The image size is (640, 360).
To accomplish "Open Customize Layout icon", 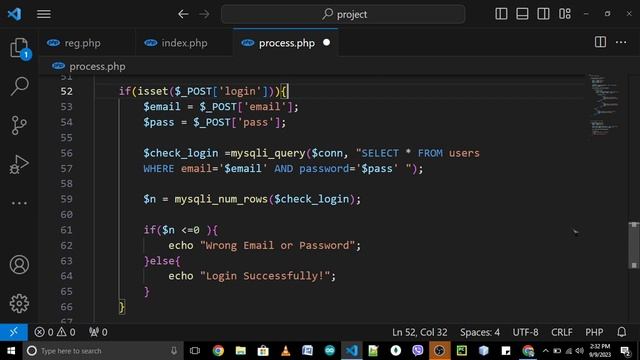I will [x=565, y=14].
